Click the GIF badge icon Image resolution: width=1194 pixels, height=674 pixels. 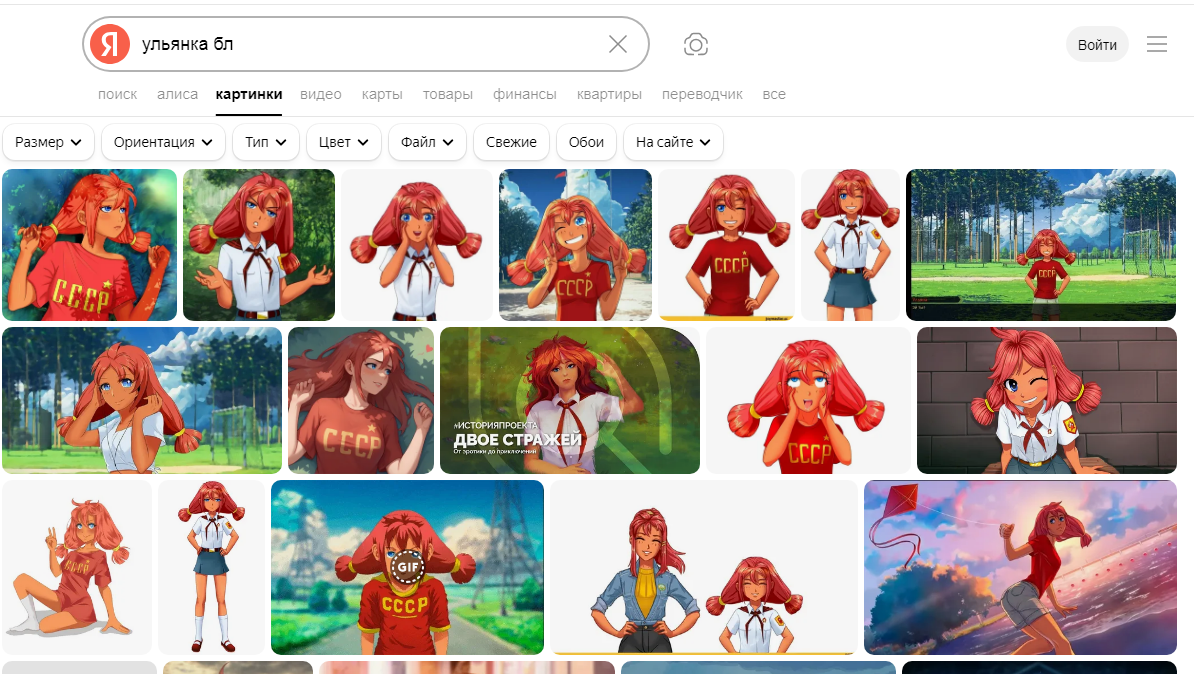coord(407,567)
